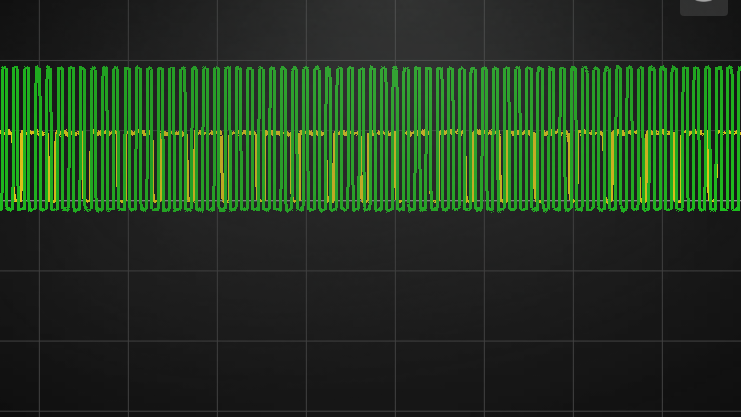Click the green square-wave trace's upper peak edge
The height and width of the screenshot is (417, 741).
pyautogui.click(x=300, y=68)
